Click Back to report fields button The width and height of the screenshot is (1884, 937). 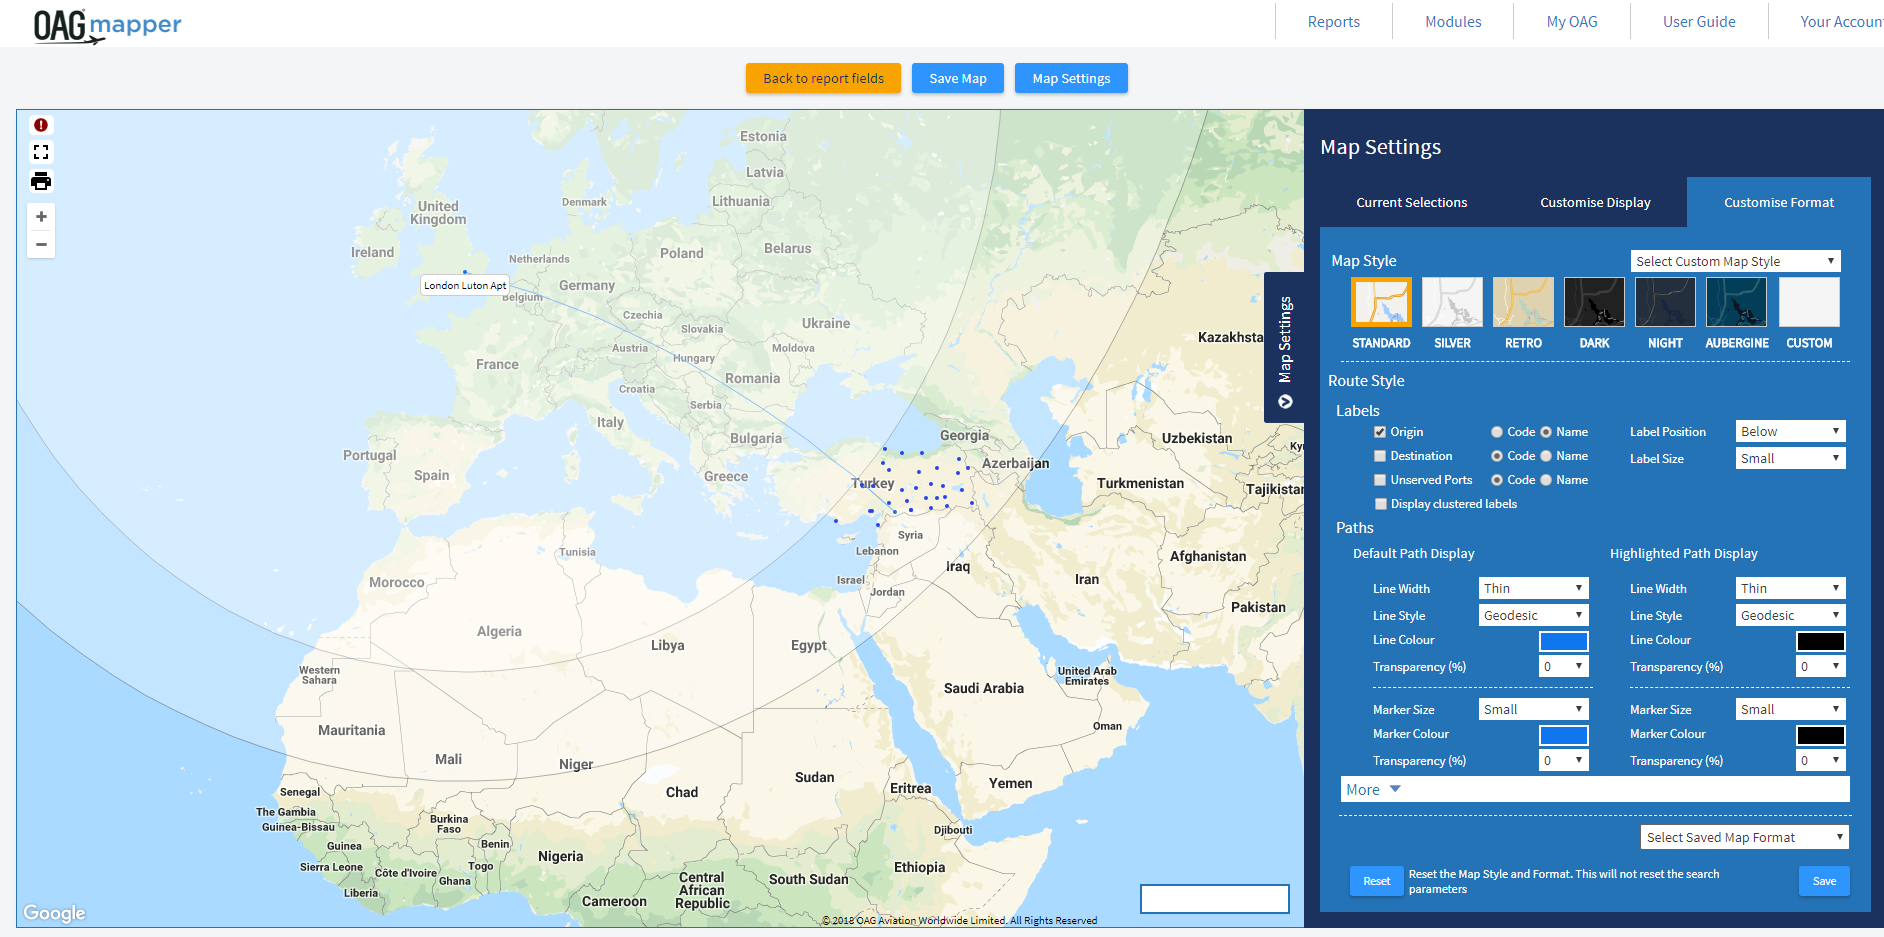pos(823,78)
